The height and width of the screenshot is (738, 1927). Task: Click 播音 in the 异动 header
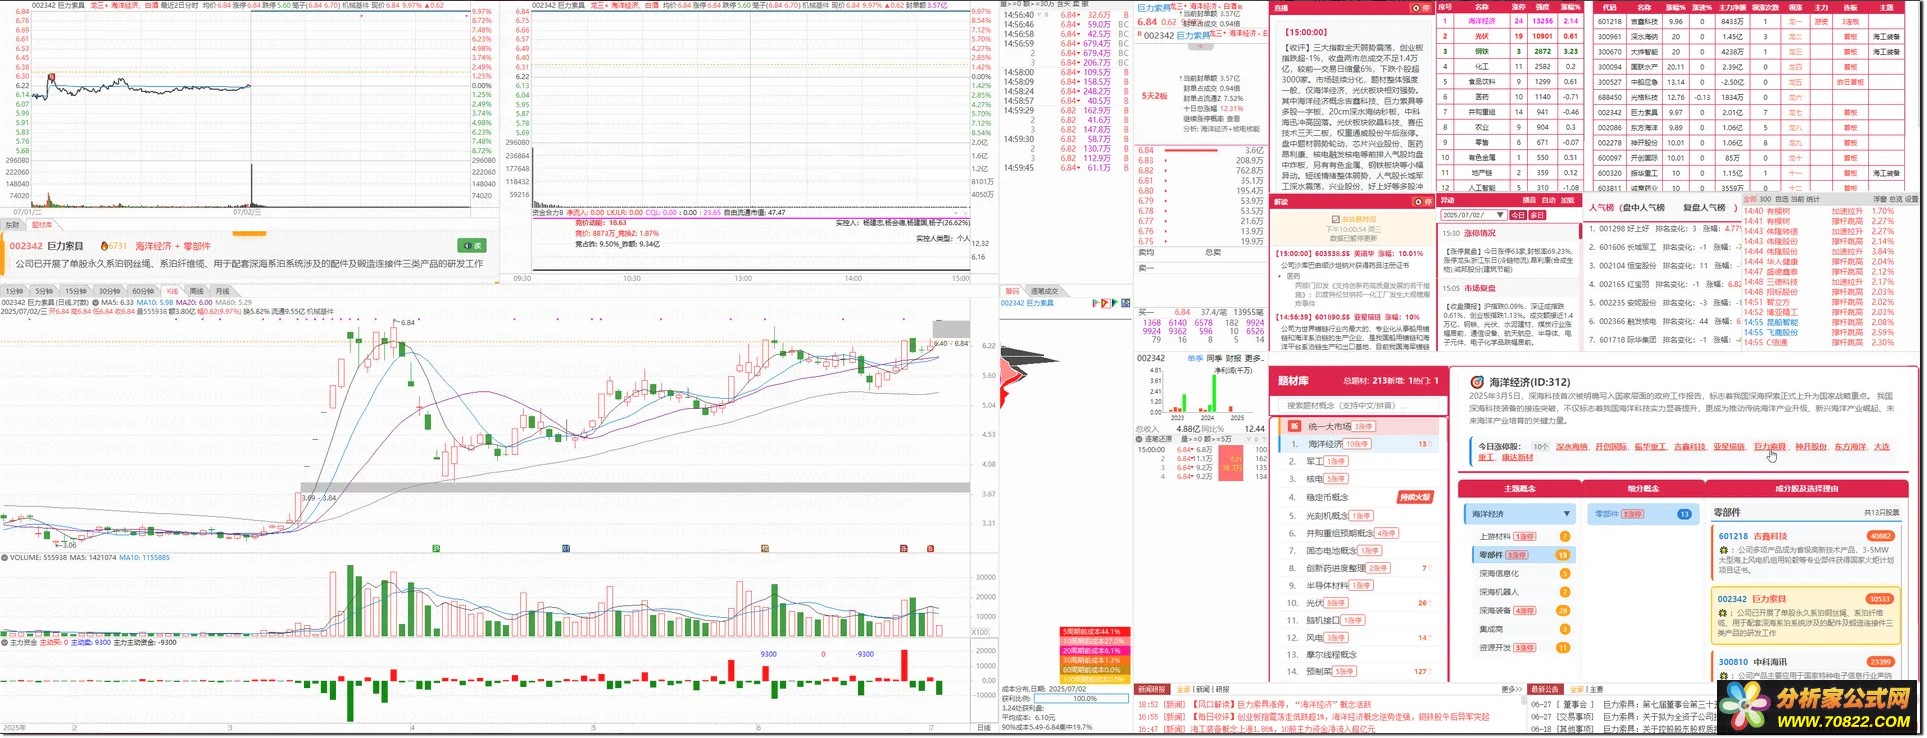tap(1528, 200)
